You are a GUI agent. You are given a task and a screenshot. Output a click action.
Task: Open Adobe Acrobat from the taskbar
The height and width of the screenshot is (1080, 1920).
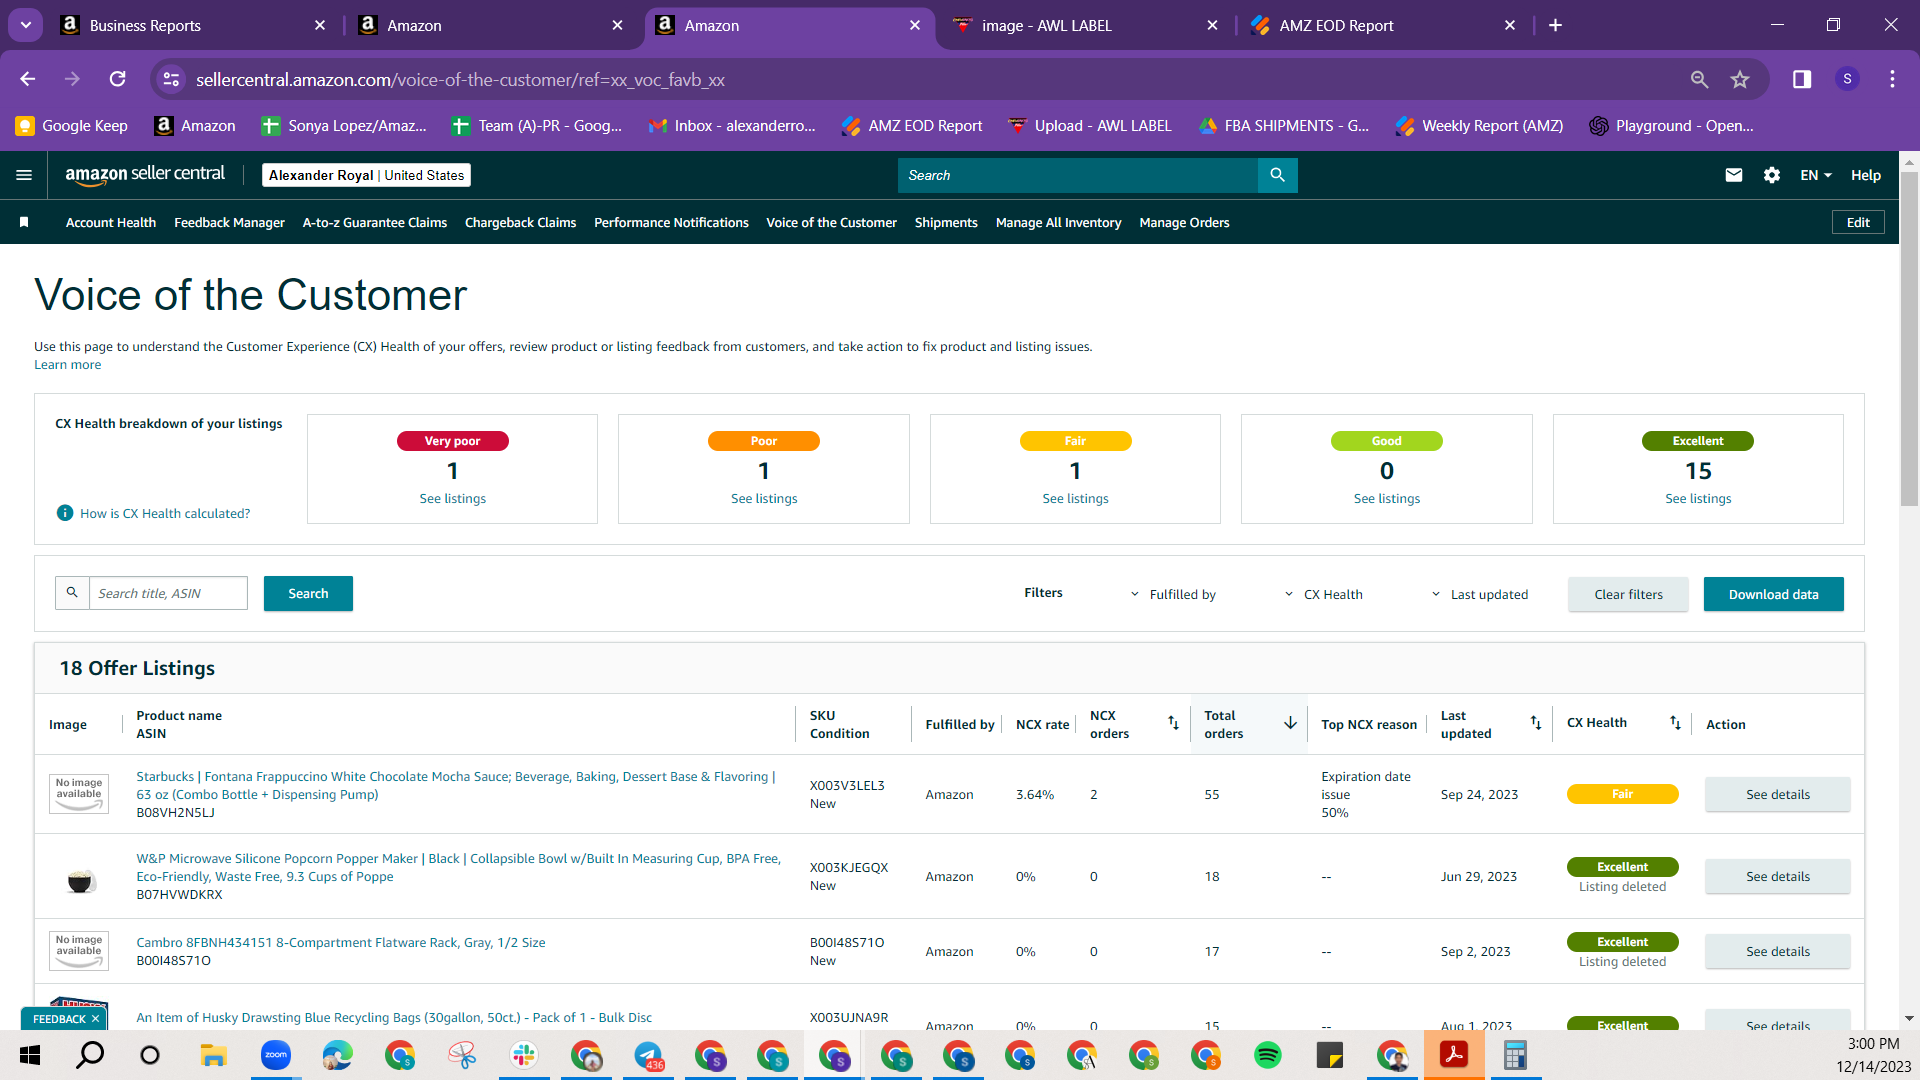point(1454,1055)
